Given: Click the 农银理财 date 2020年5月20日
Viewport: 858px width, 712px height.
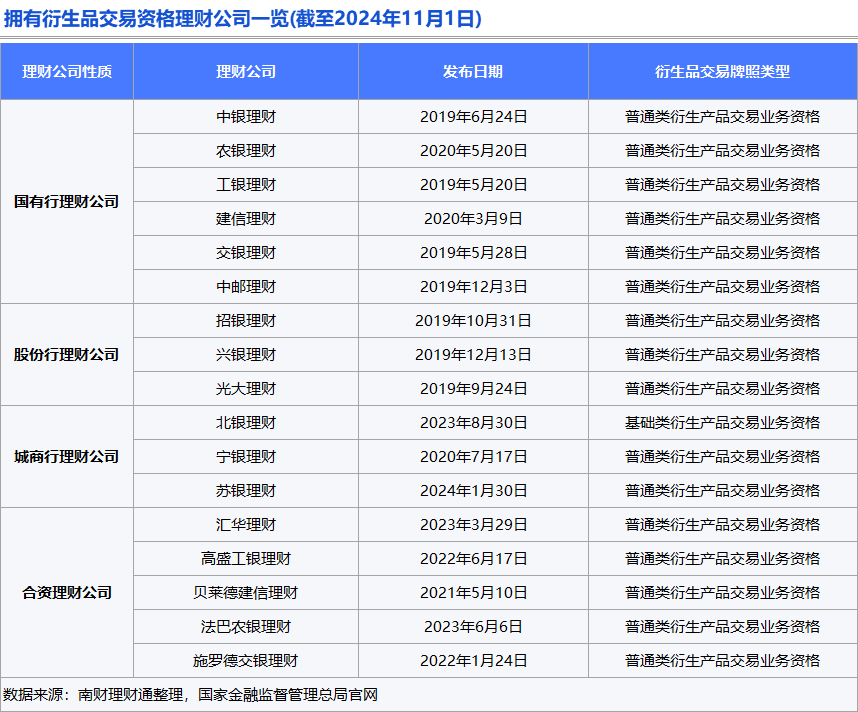Looking at the screenshot, I should coord(473,150).
